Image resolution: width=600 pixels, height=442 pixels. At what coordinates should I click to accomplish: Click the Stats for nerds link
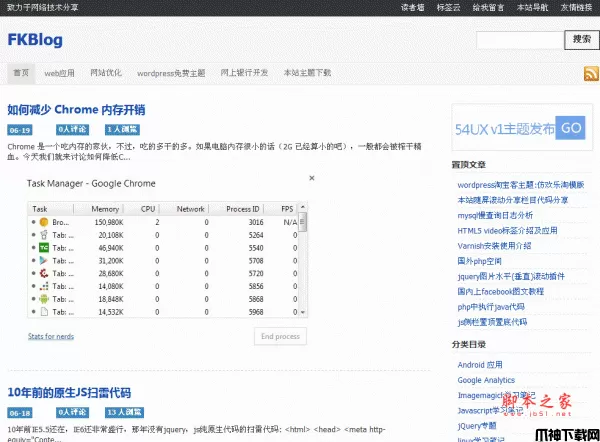point(51,336)
